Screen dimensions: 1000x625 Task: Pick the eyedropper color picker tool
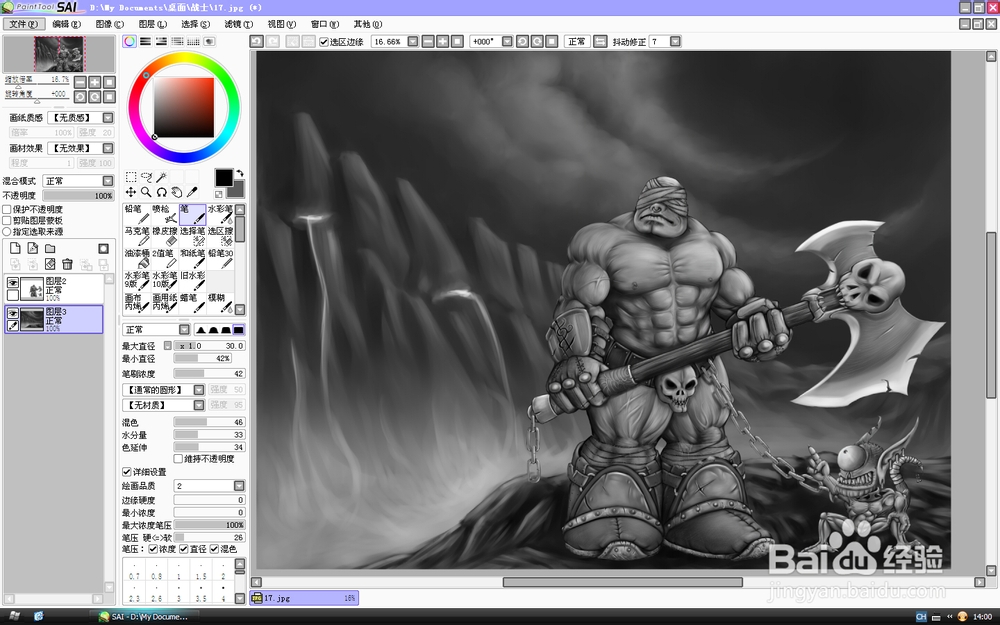click(x=192, y=192)
